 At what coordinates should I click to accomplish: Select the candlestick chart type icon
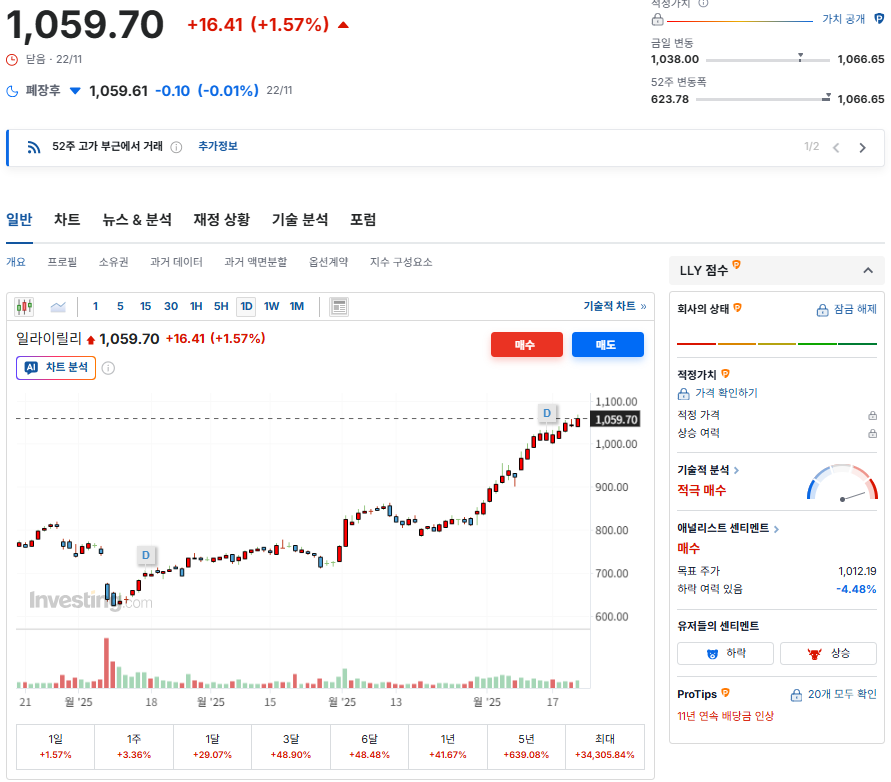click(24, 307)
